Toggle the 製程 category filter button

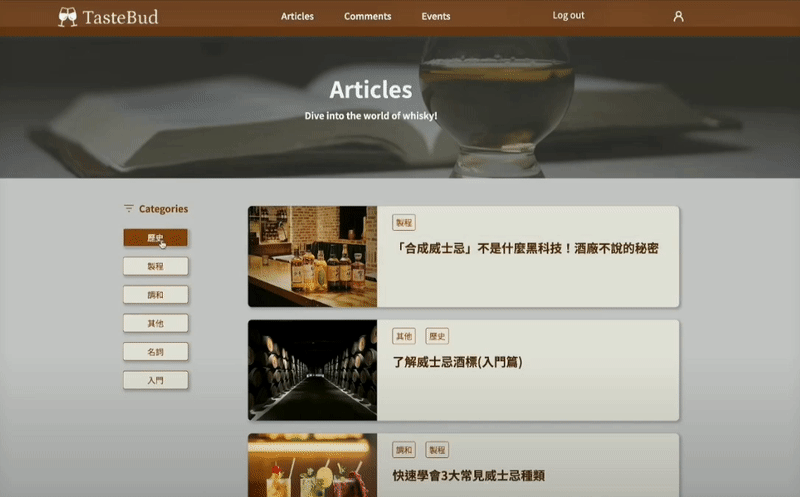[x=156, y=266]
